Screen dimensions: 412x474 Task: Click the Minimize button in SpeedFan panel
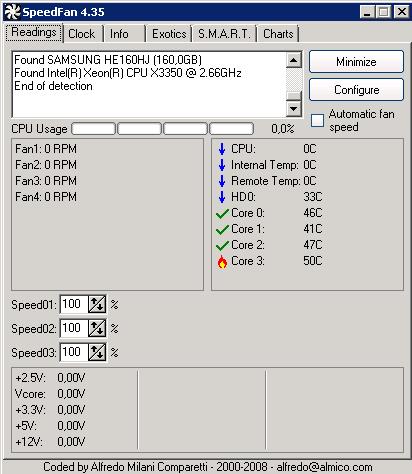pyautogui.click(x=356, y=62)
